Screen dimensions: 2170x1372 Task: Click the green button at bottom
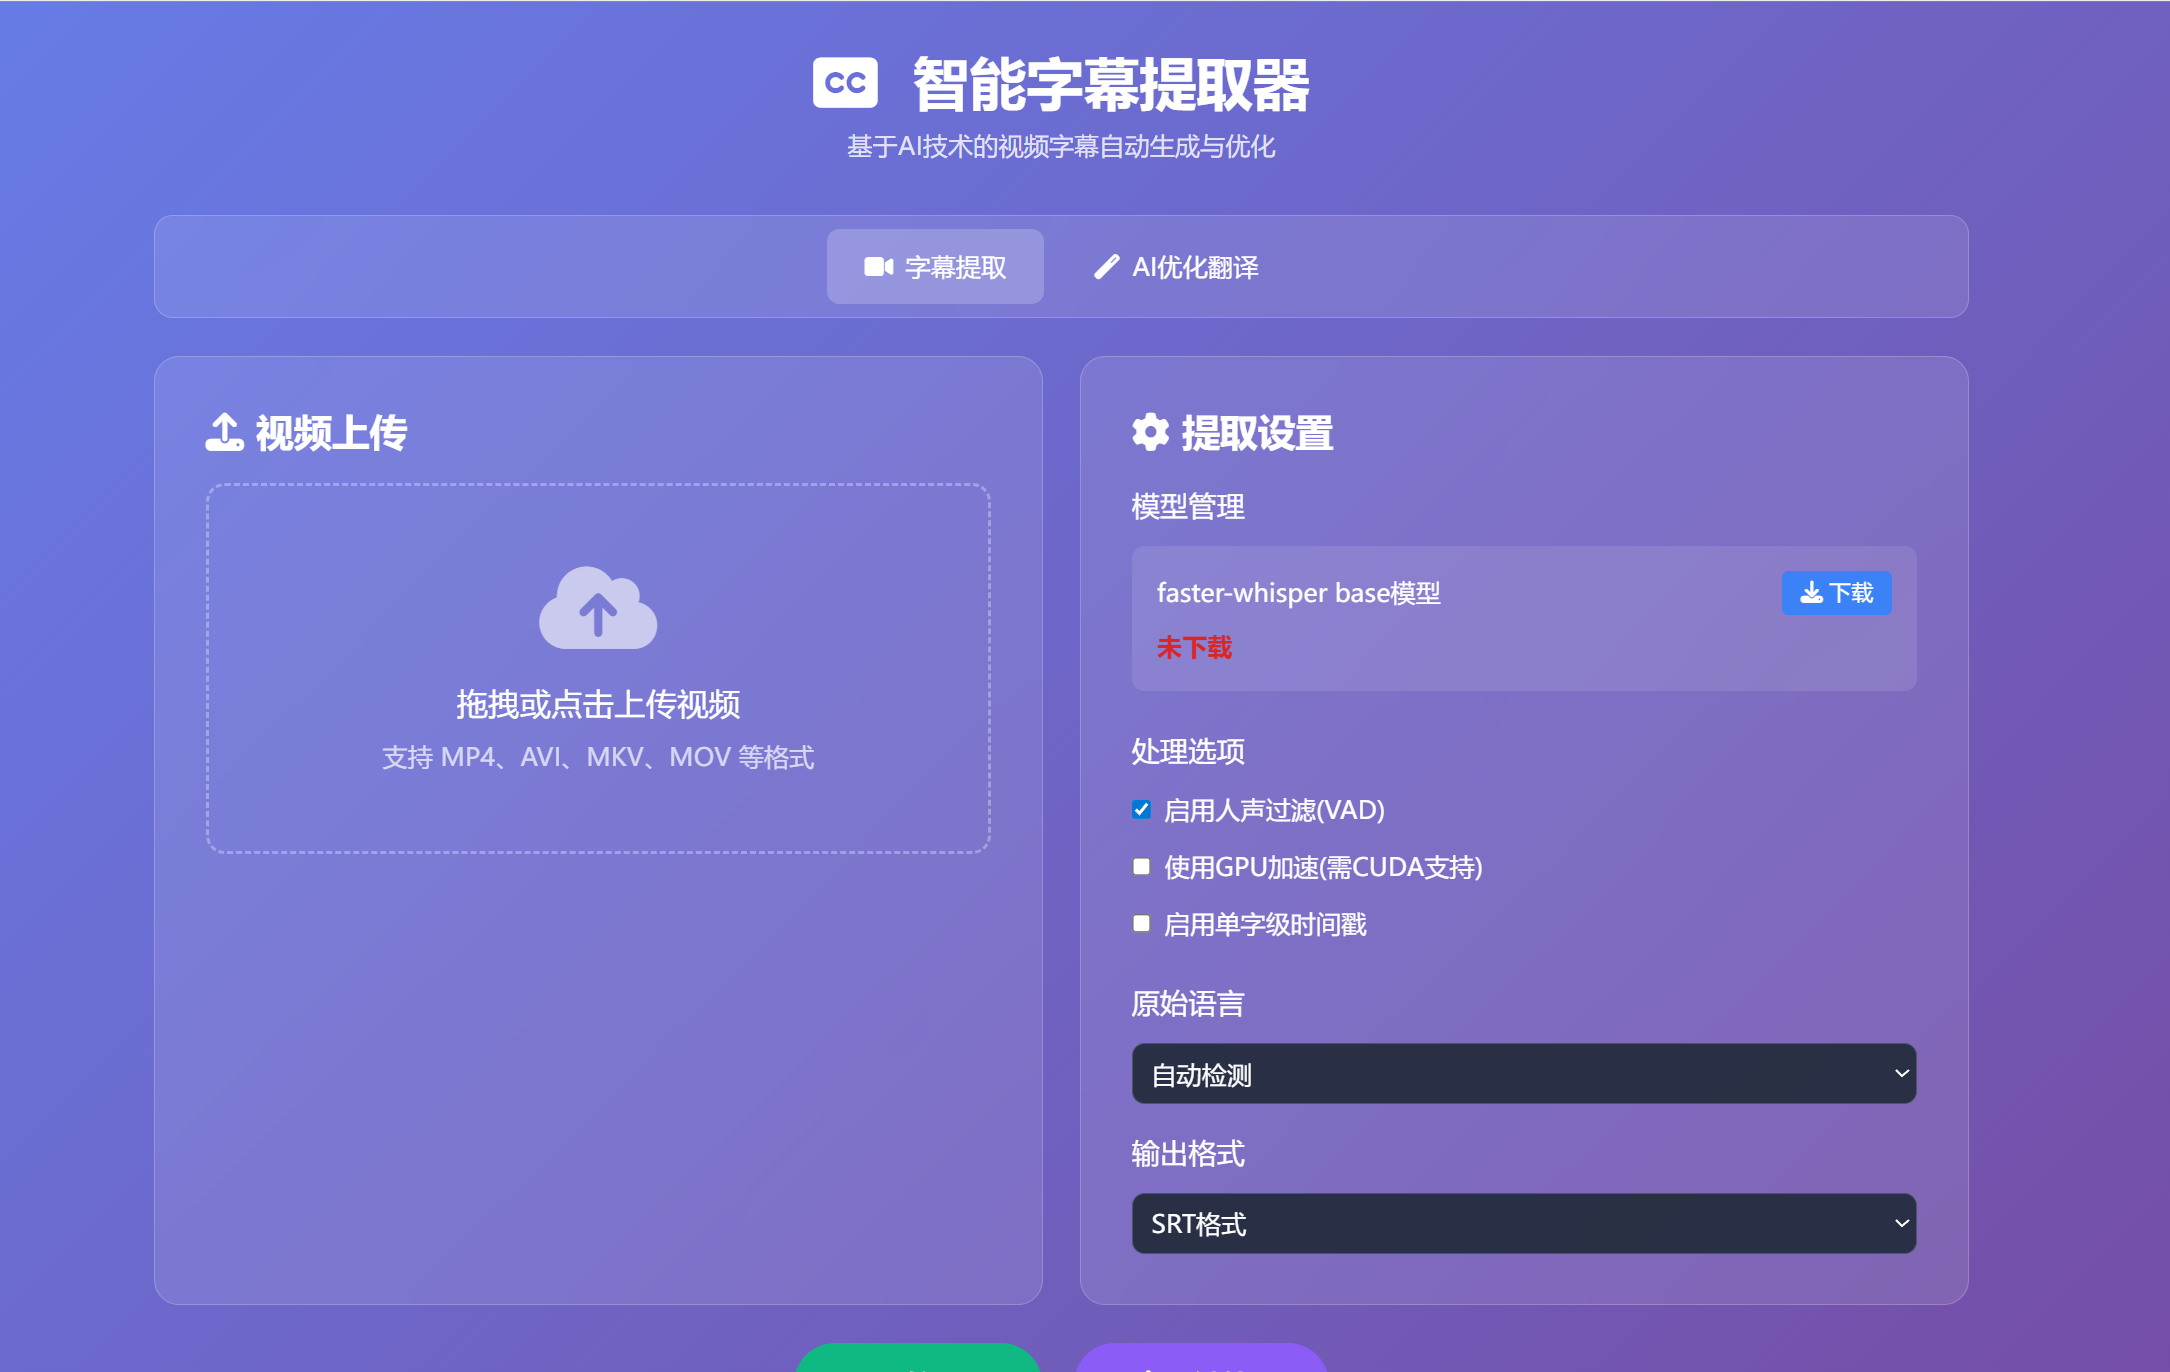click(x=917, y=1359)
